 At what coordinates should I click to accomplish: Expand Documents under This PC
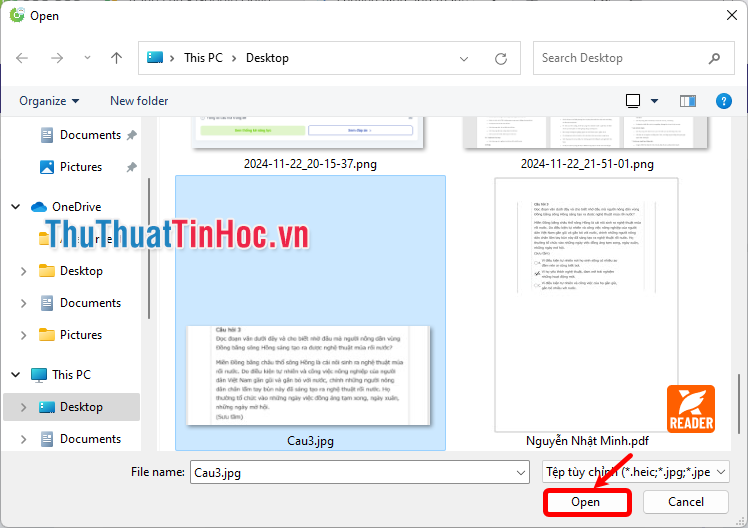[x=23, y=439]
